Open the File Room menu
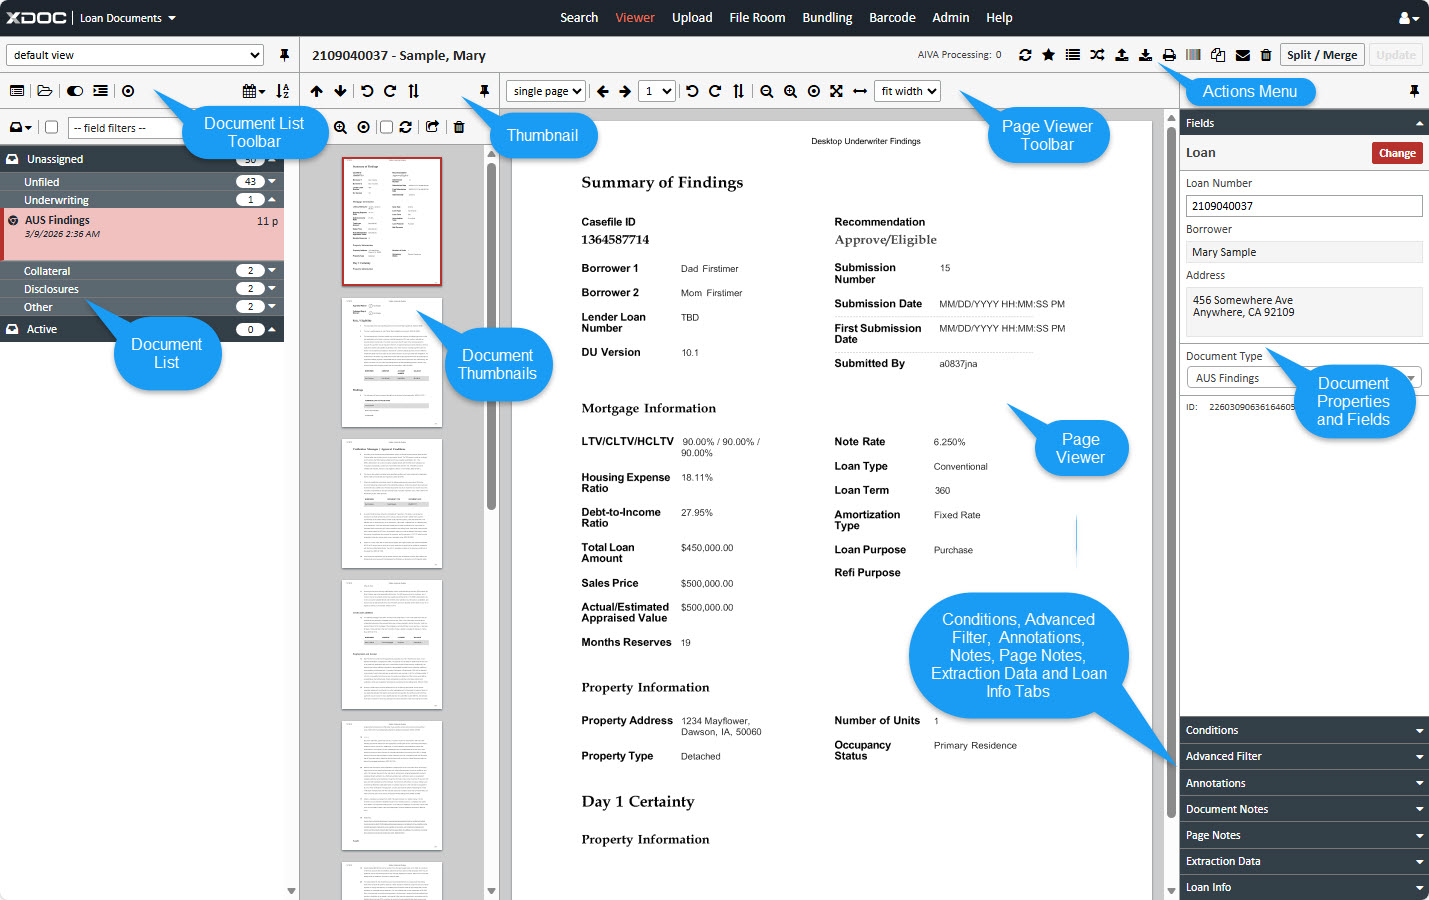Screen dimensions: 1429x900 click(x=757, y=17)
